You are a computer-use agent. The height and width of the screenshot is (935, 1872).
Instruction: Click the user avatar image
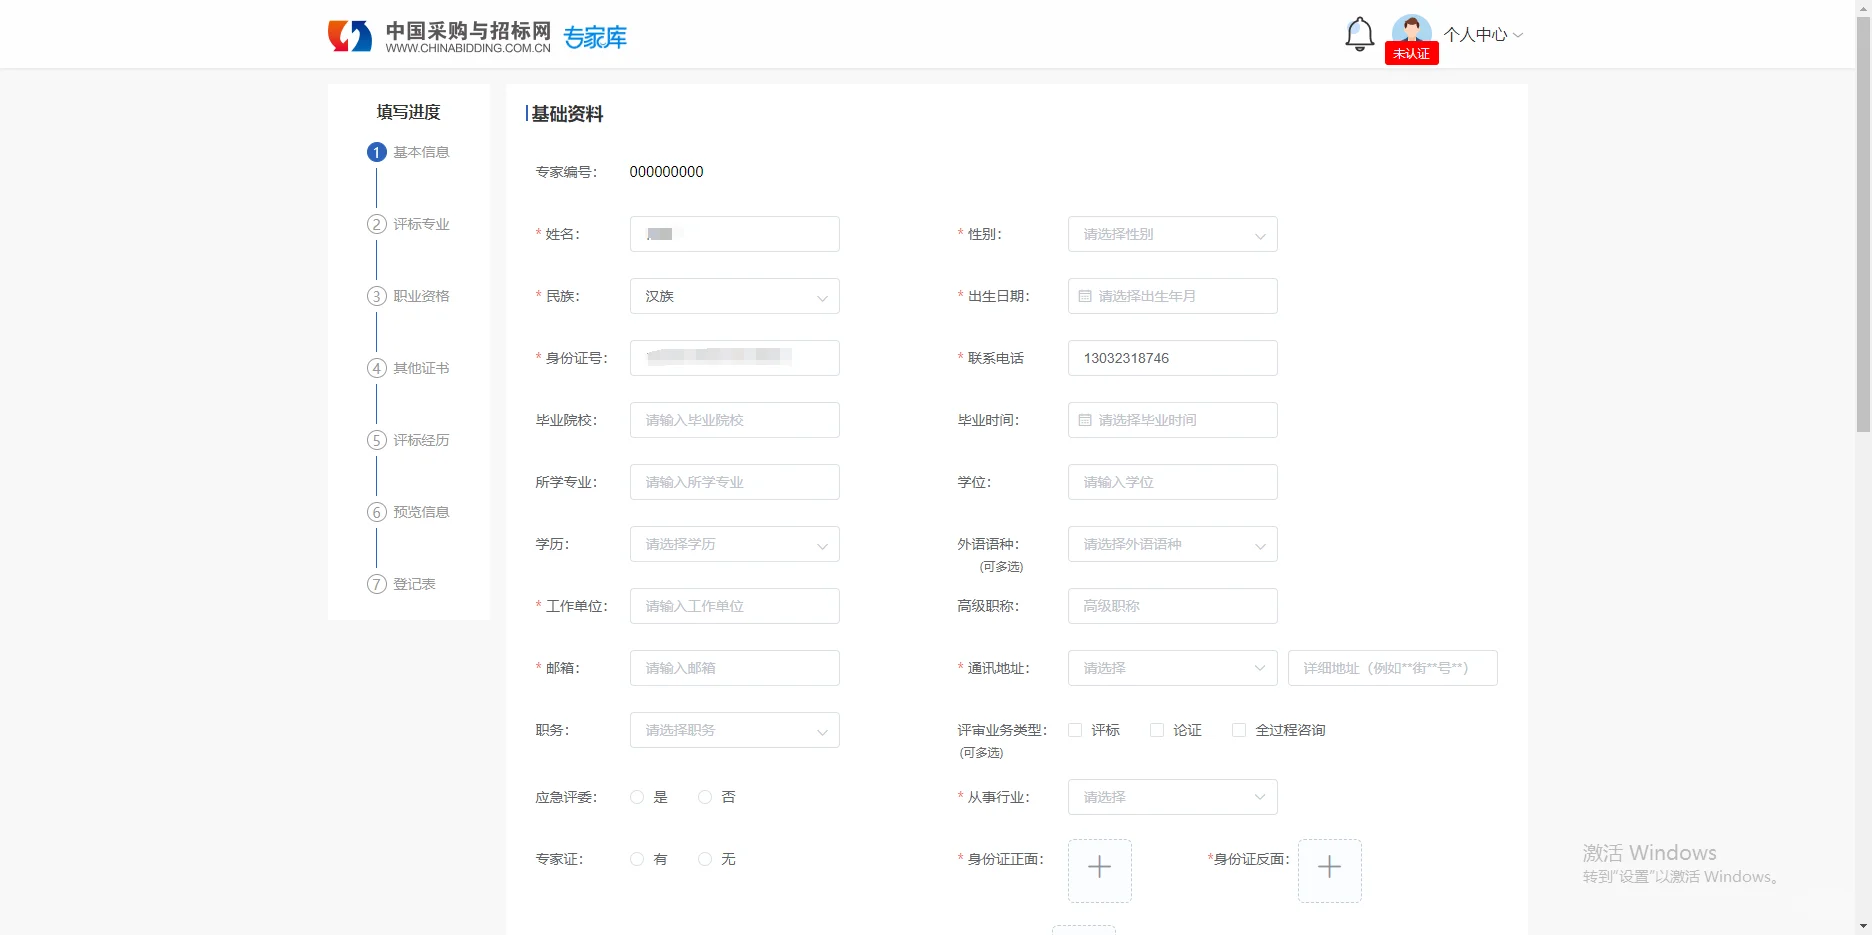[1411, 28]
